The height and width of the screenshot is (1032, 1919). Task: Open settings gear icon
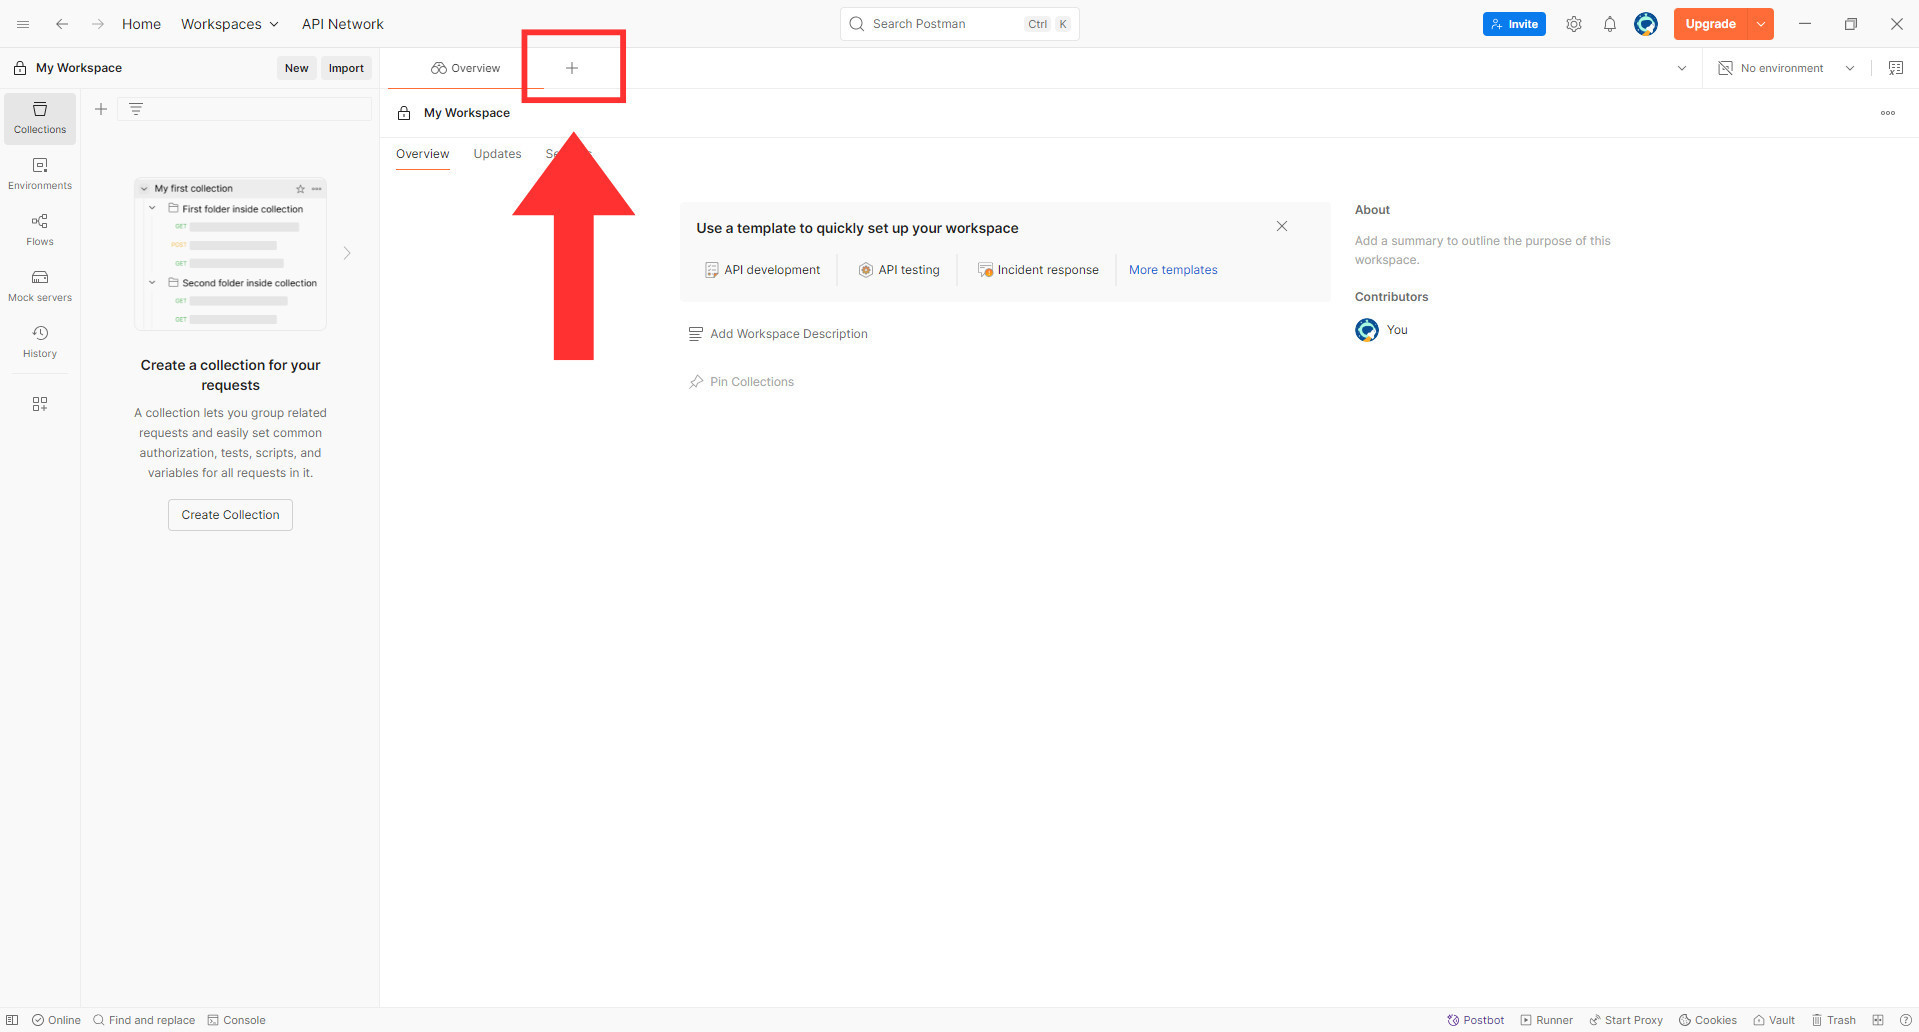[1574, 24]
